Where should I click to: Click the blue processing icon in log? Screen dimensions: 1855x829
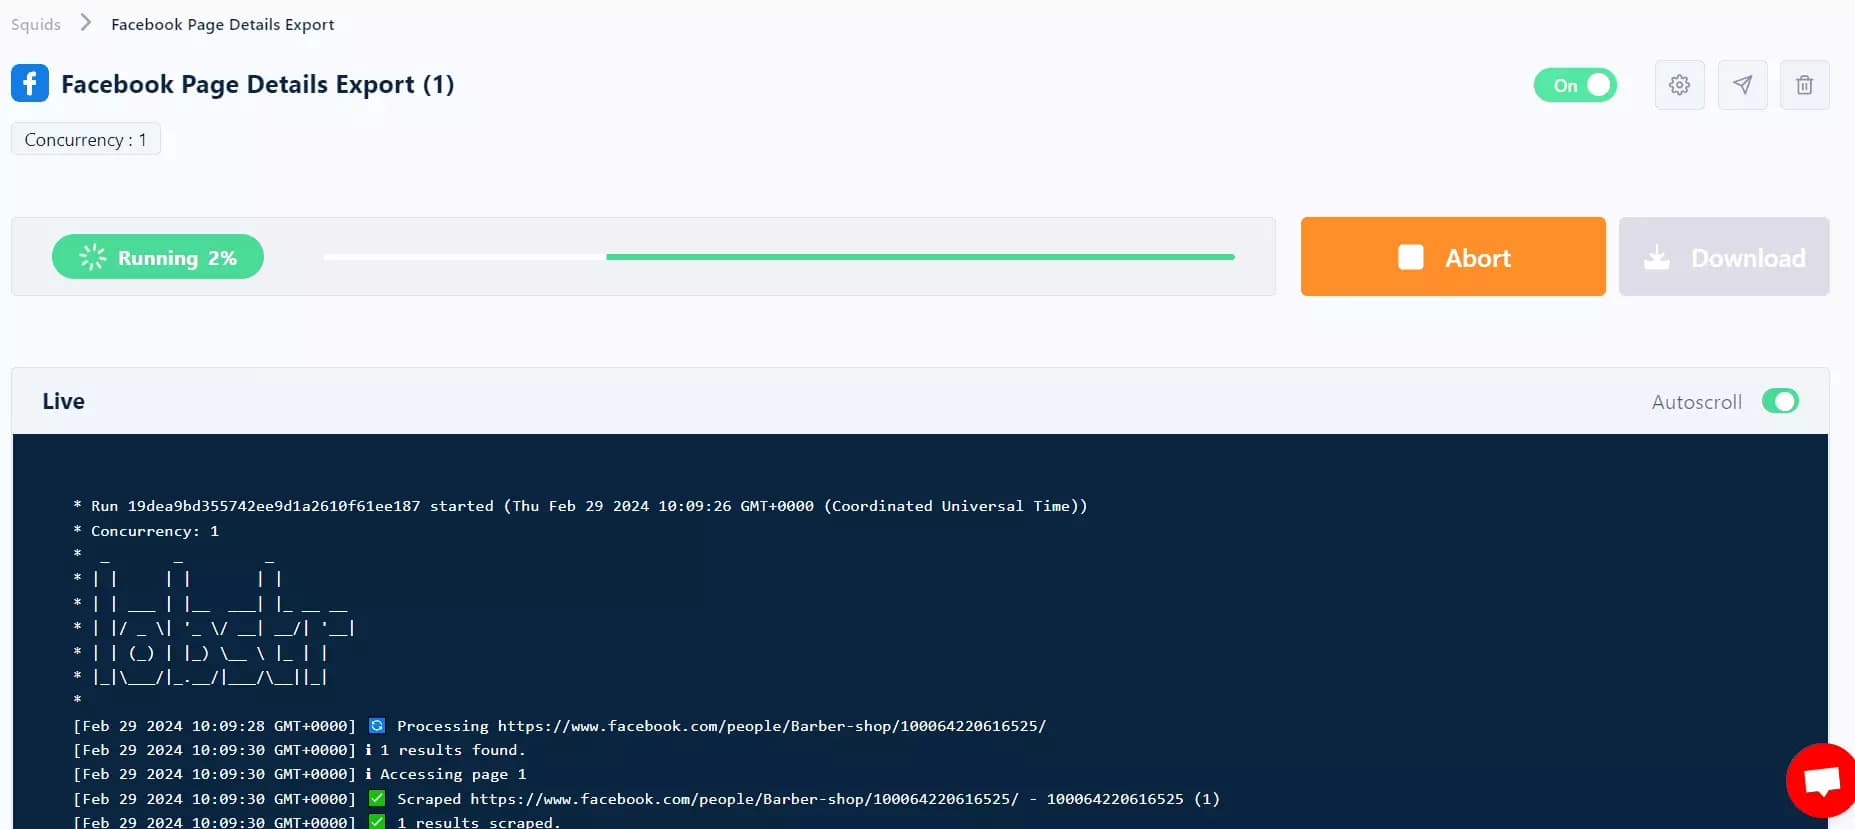click(x=377, y=726)
